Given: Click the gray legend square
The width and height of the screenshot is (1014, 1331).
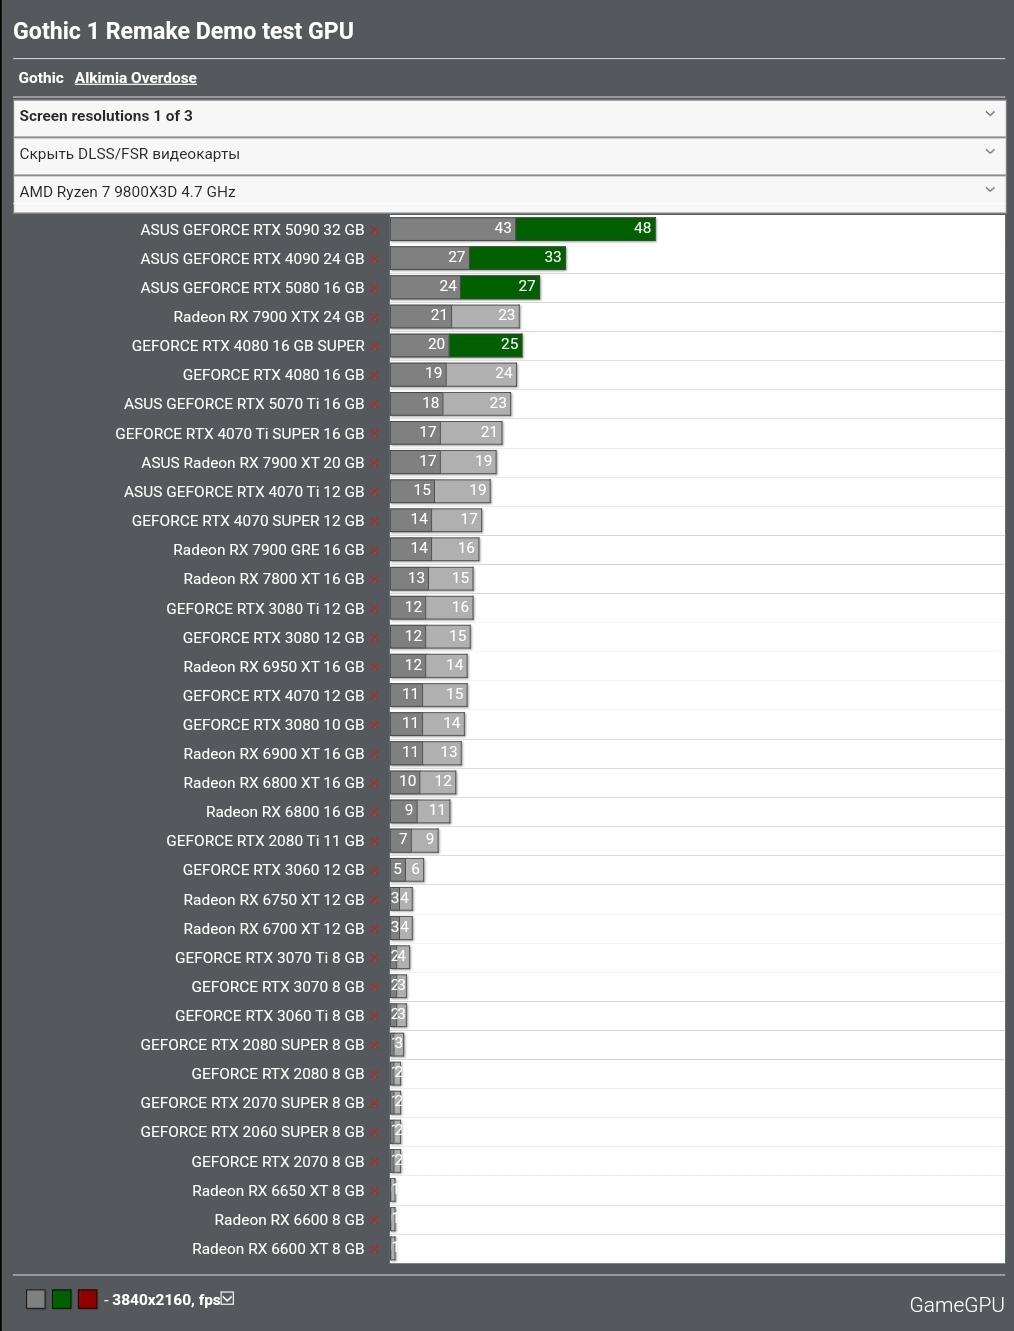Looking at the screenshot, I should 36,1299.
